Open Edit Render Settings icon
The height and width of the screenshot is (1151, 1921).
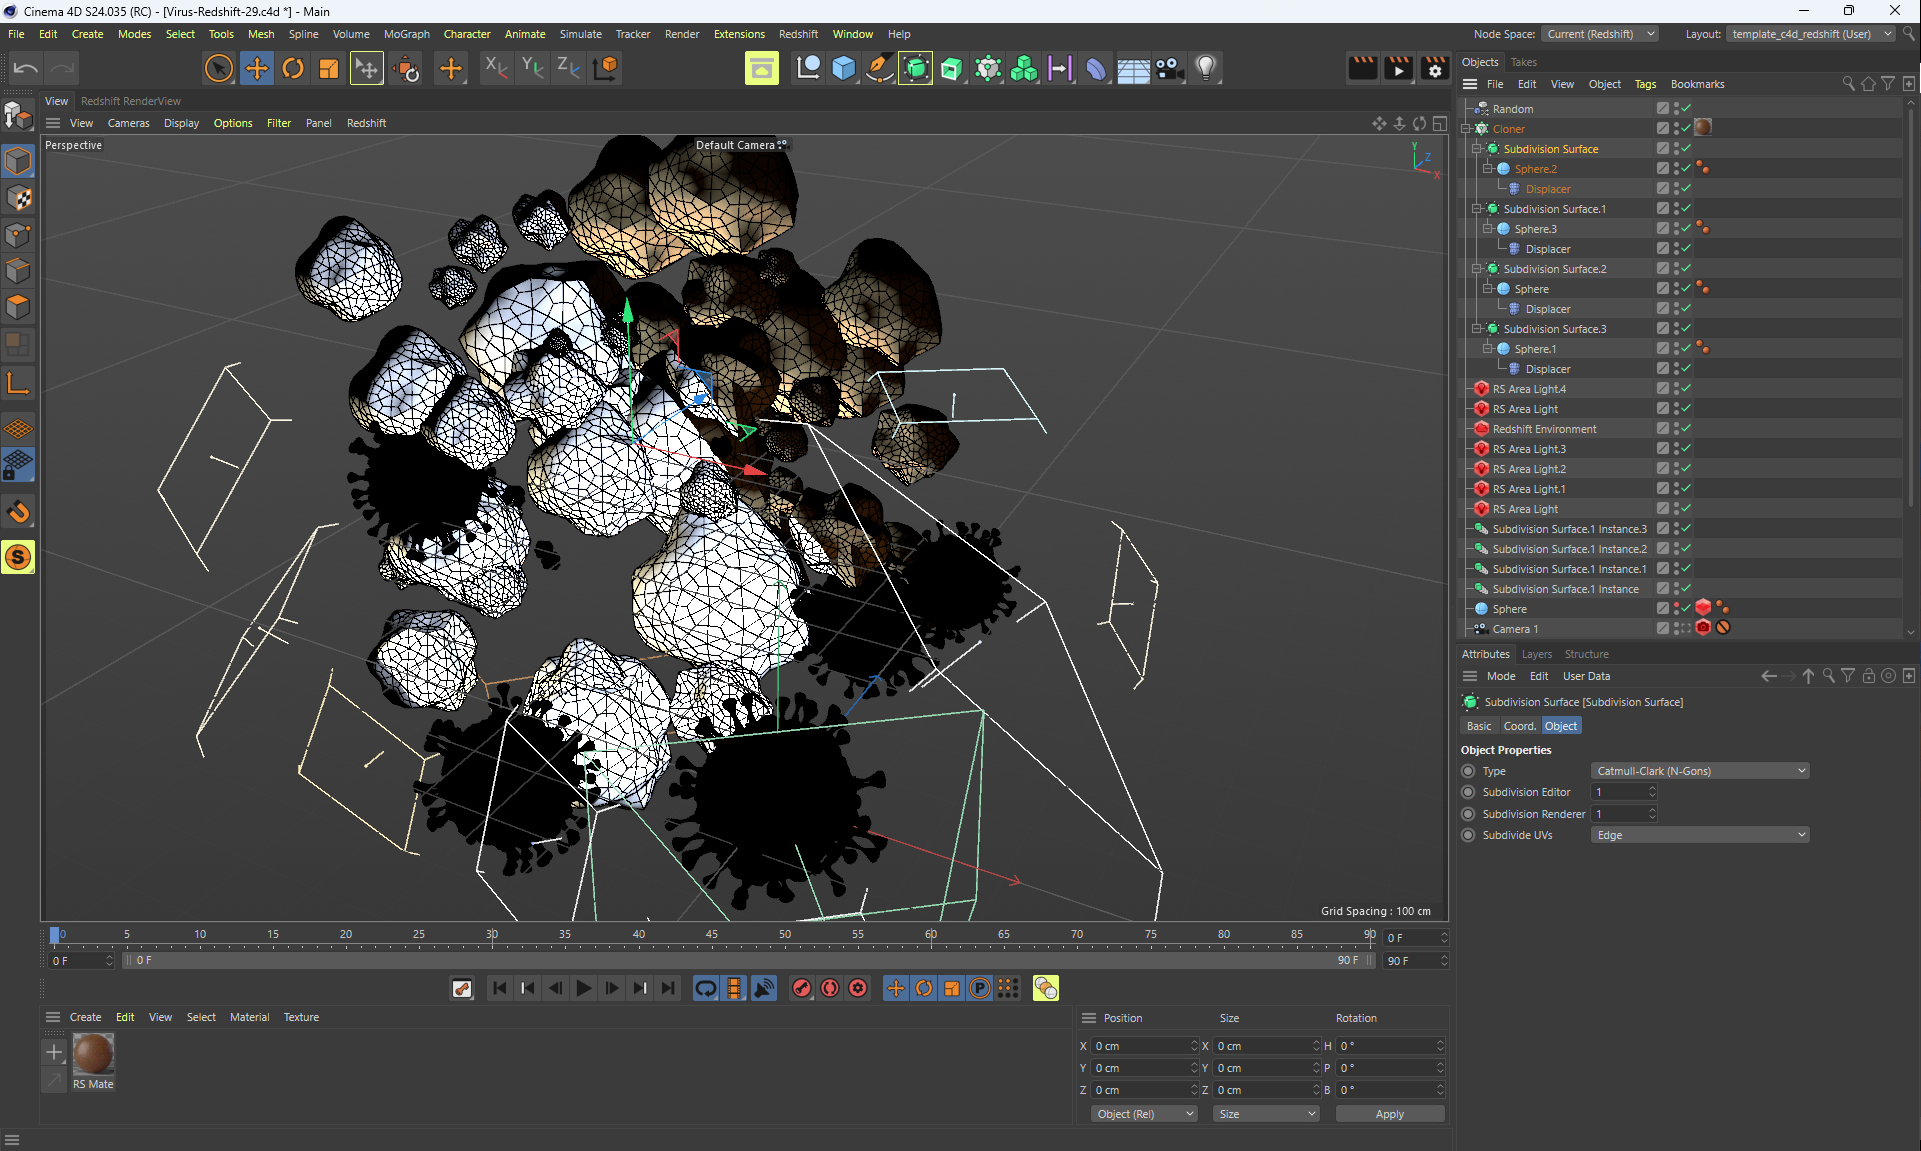pos(1434,68)
